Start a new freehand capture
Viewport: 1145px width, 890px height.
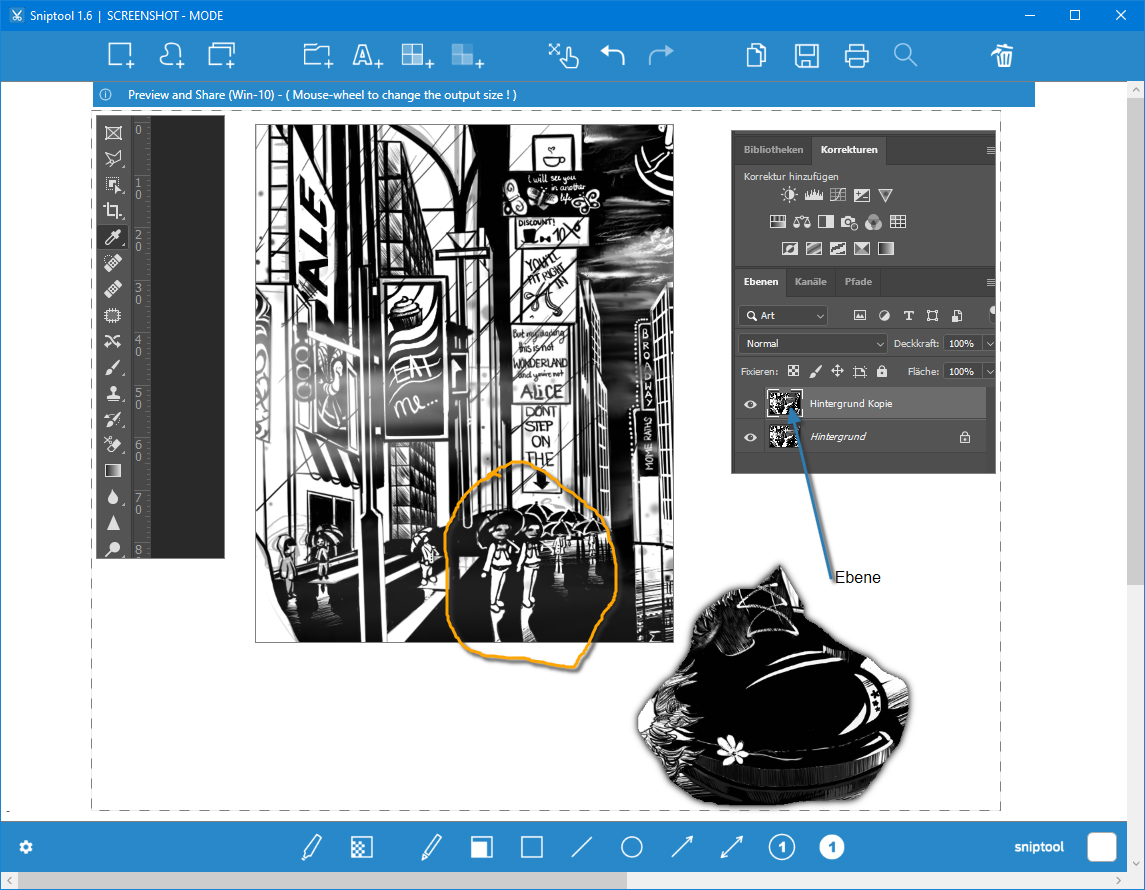click(x=172, y=55)
